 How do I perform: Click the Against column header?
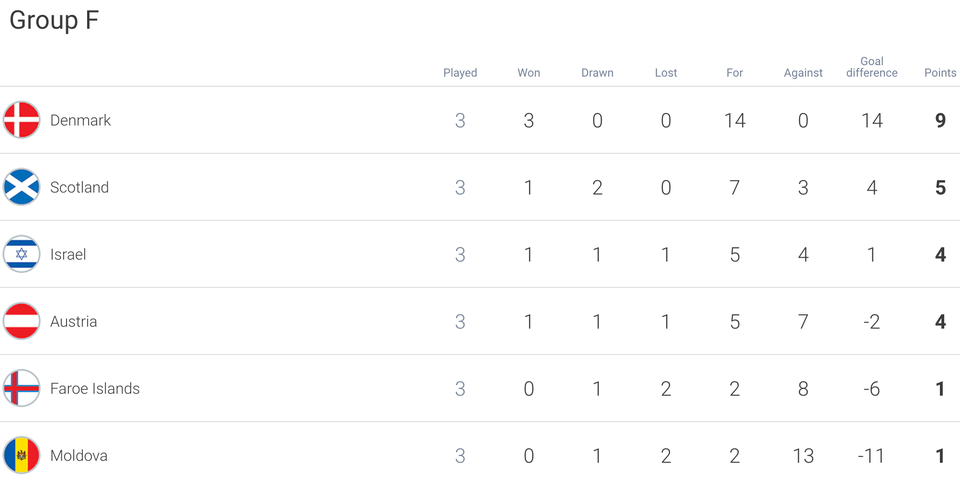click(803, 73)
